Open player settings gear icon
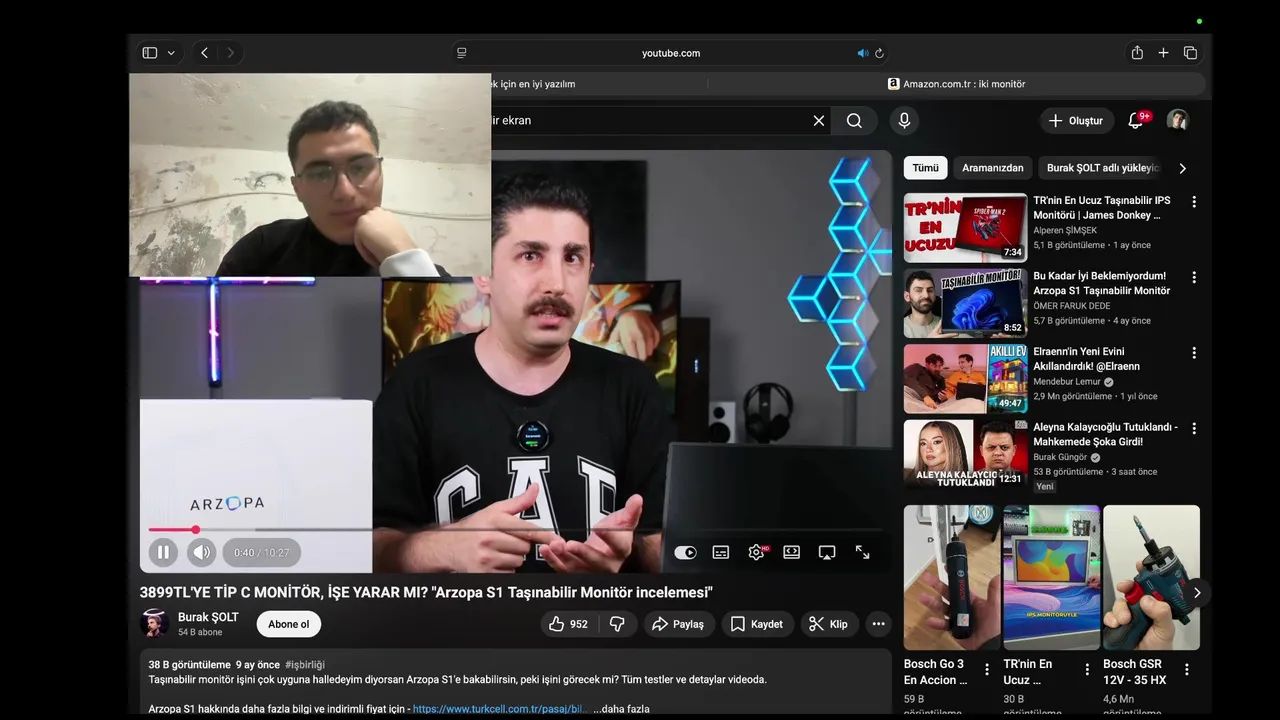This screenshot has width=1280, height=720. click(x=756, y=552)
